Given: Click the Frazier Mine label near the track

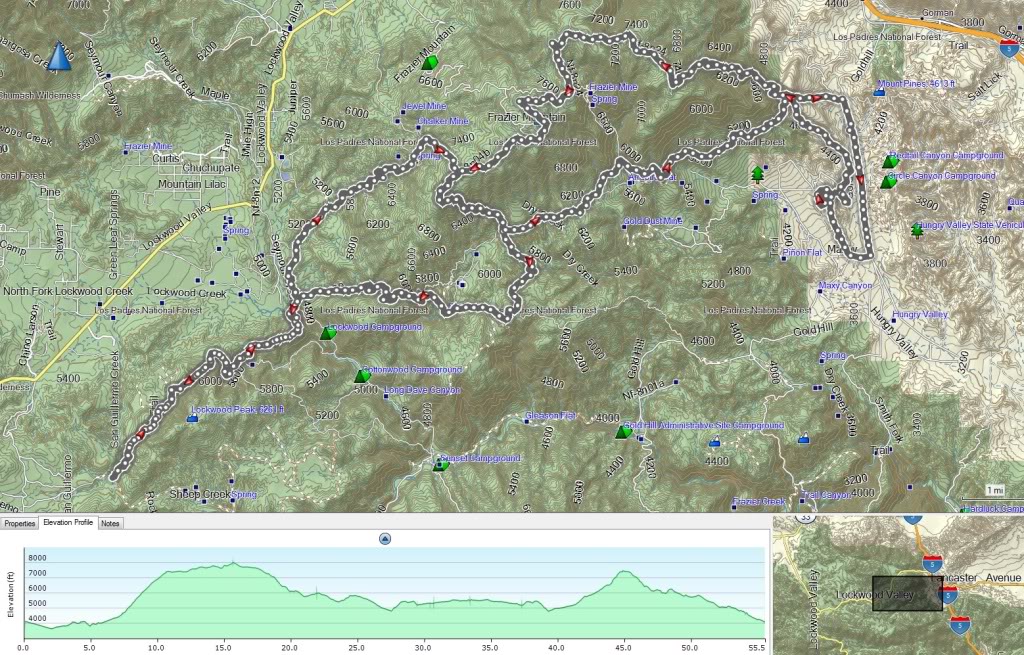Looking at the screenshot, I should point(613,87).
